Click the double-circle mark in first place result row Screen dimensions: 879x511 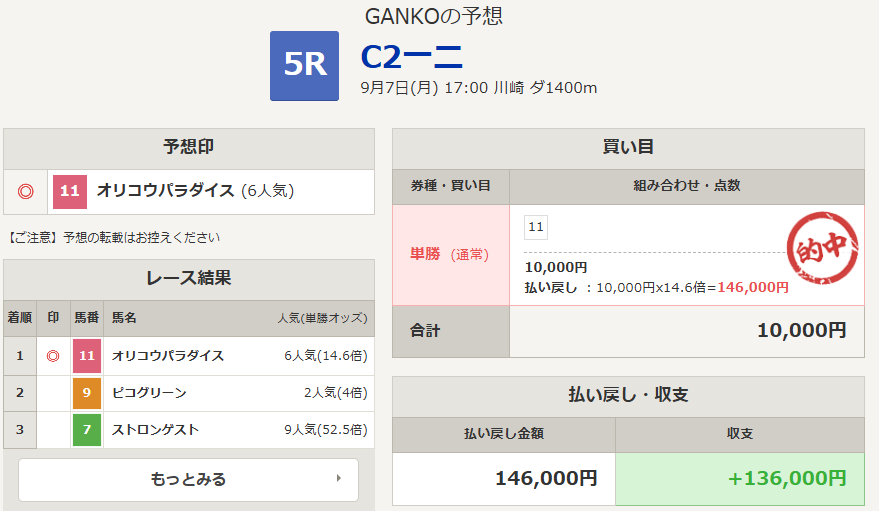(53, 356)
